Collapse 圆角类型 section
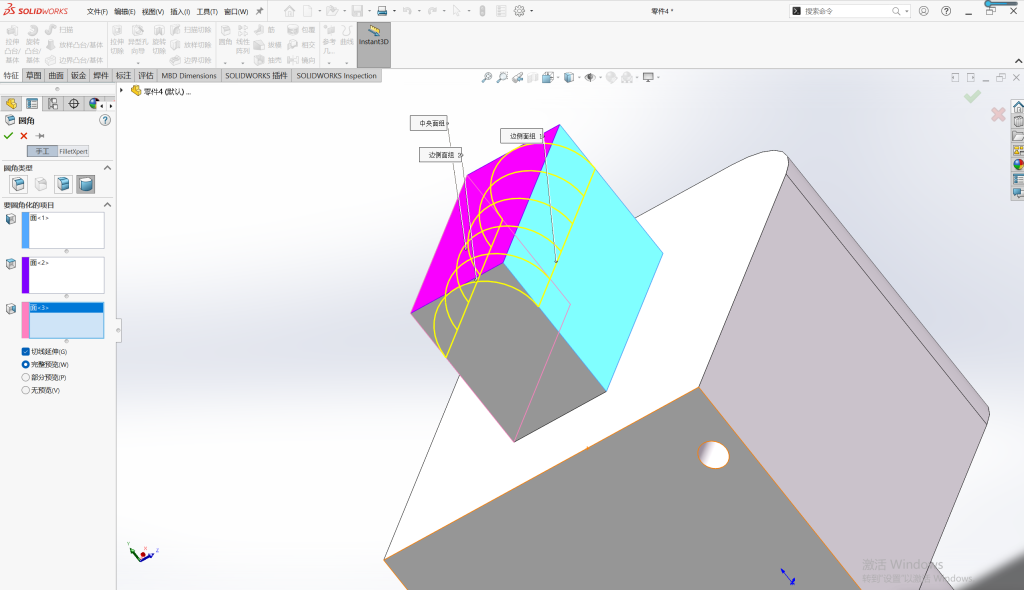The height and width of the screenshot is (590, 1024). tap(107, 168)
